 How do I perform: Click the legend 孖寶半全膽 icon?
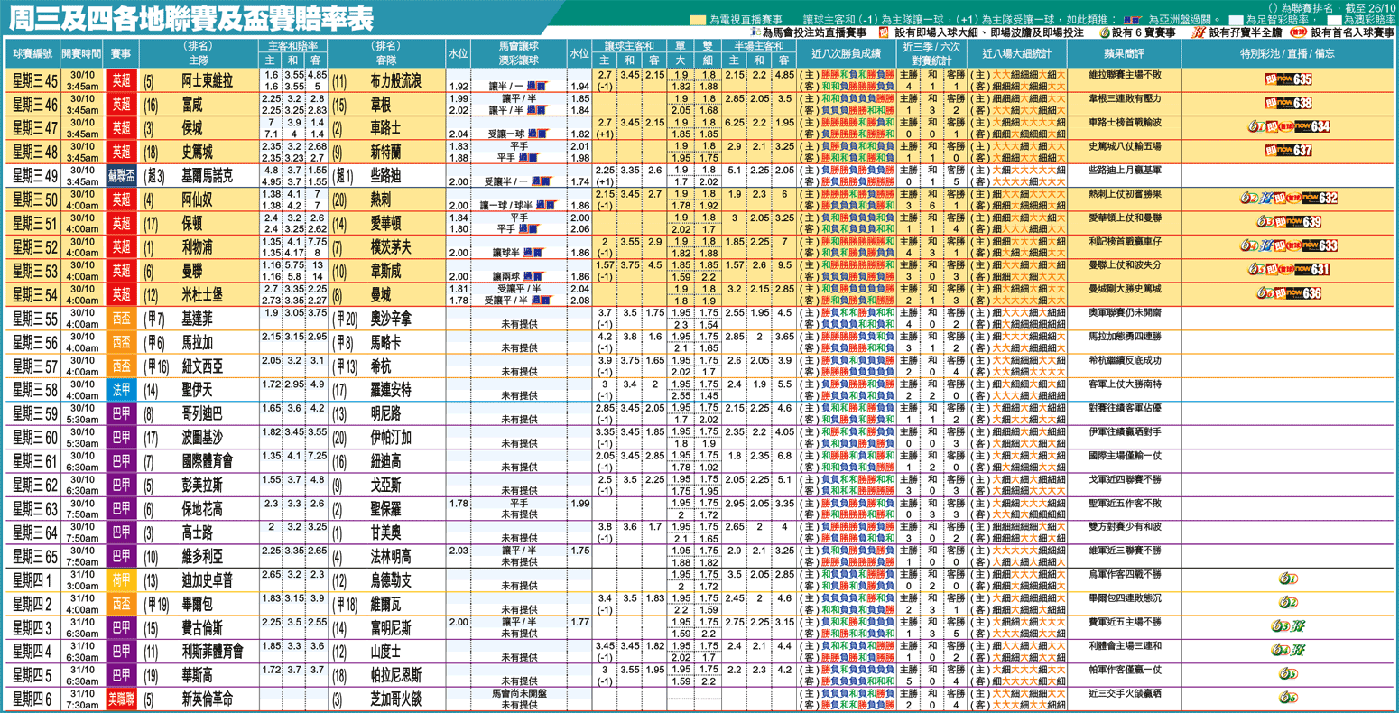click(x=1200, y=33)
